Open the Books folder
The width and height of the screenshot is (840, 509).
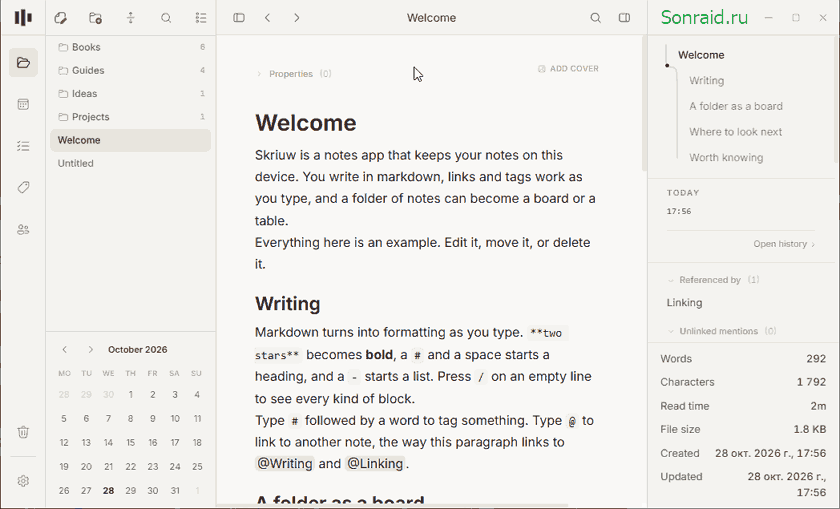coord(131,47)
